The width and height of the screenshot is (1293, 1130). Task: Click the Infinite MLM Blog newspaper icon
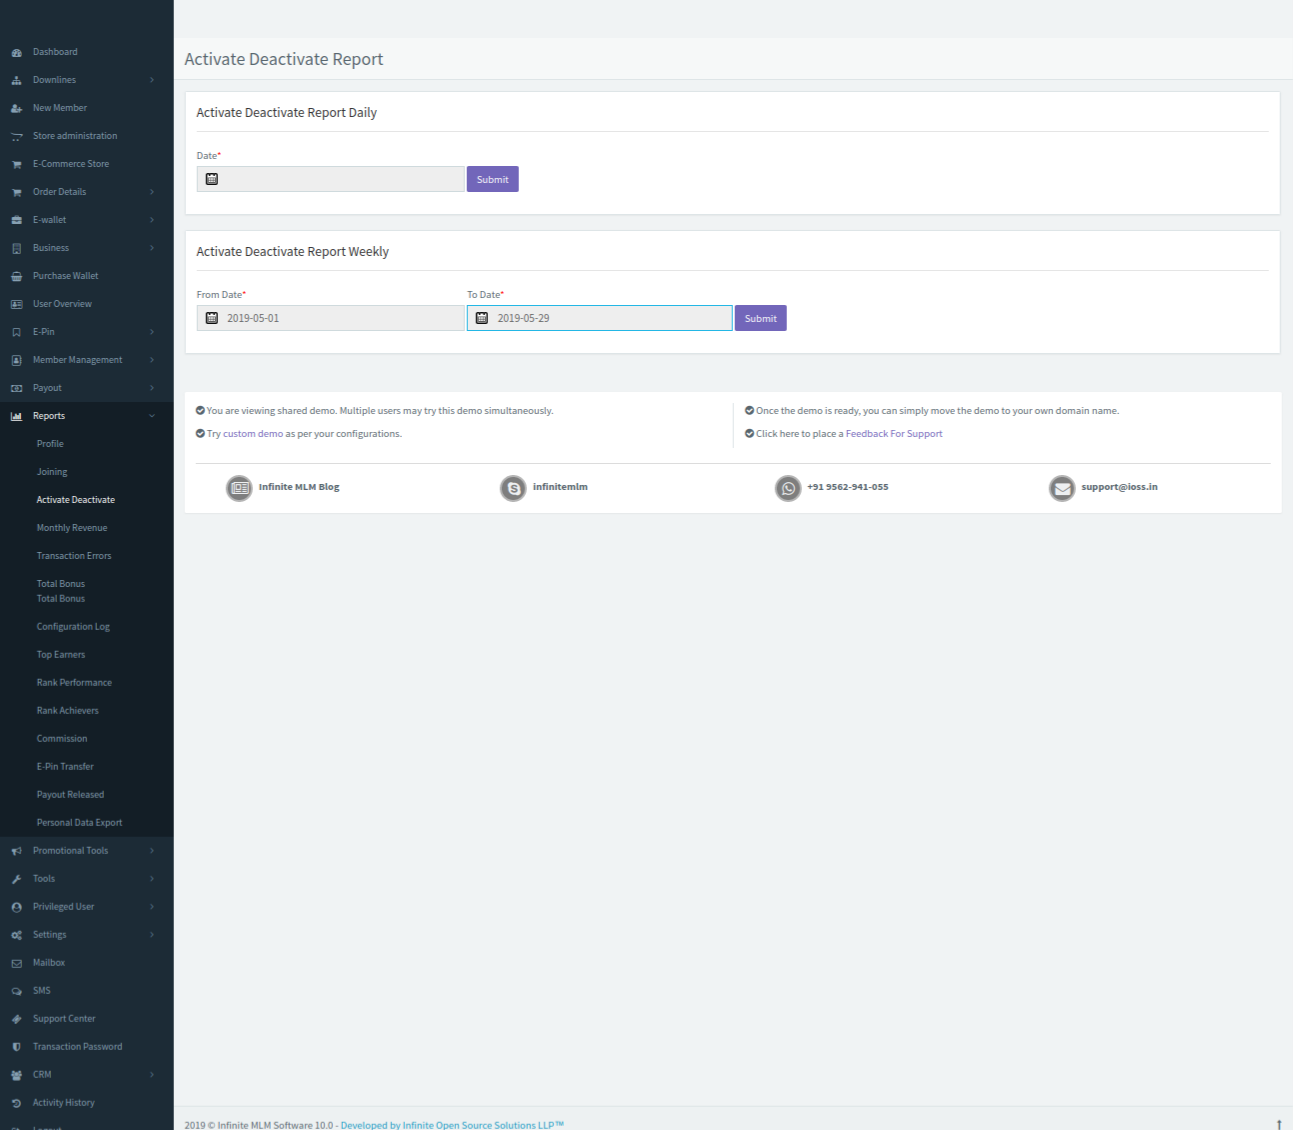(x=239, y=488)
